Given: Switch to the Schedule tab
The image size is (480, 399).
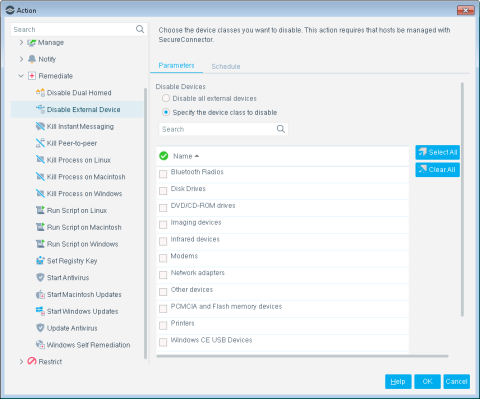Looking at the screenshot, I should (226, 66).
